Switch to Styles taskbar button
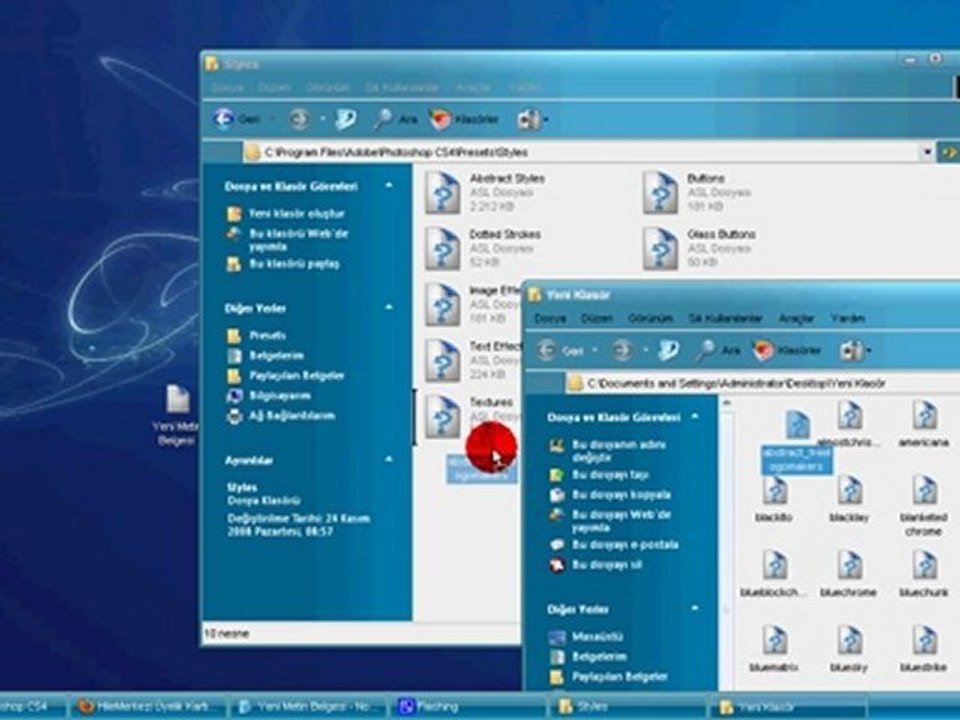 (x=627, y=707)
